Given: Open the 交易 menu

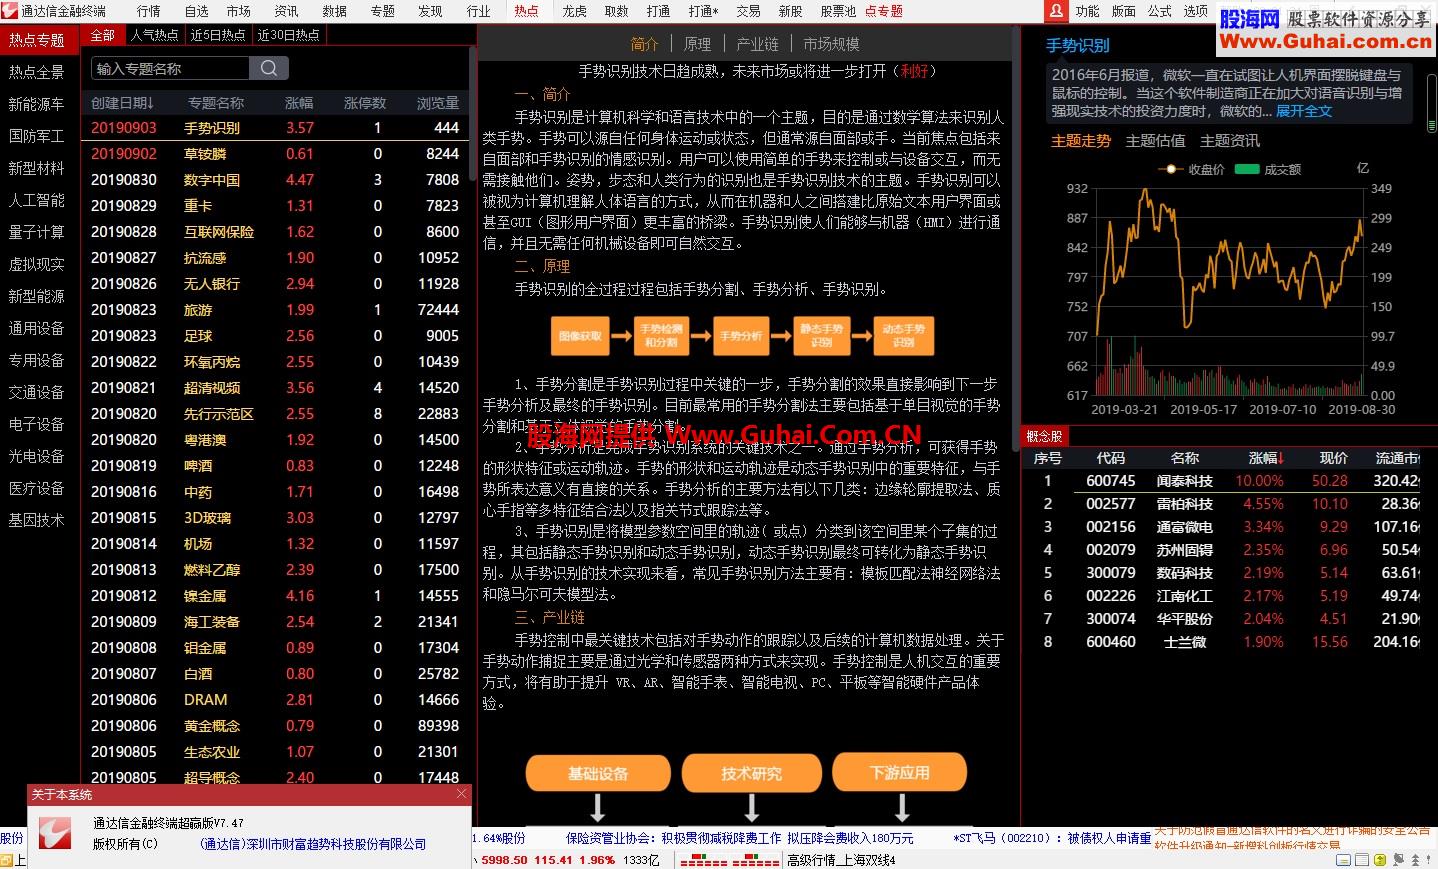Looking at the screenshot, I should point(748,11).
